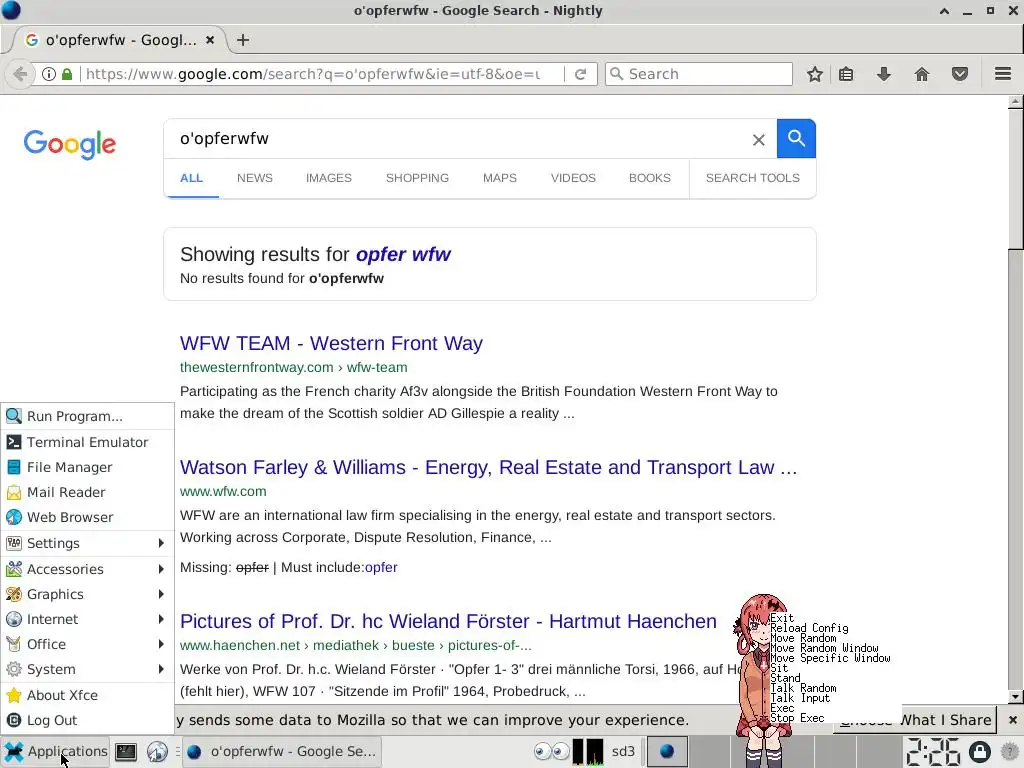Click Move Random Window in mascot menu

pos(824,648)
